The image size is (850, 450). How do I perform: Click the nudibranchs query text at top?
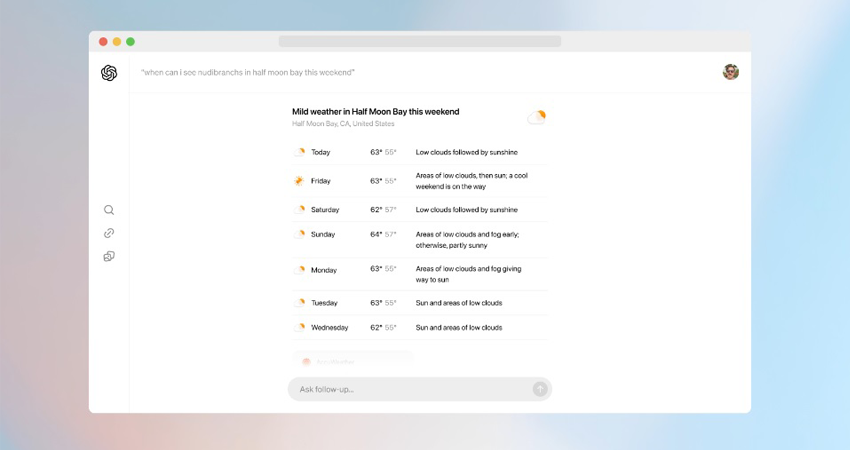pos(248,72)
